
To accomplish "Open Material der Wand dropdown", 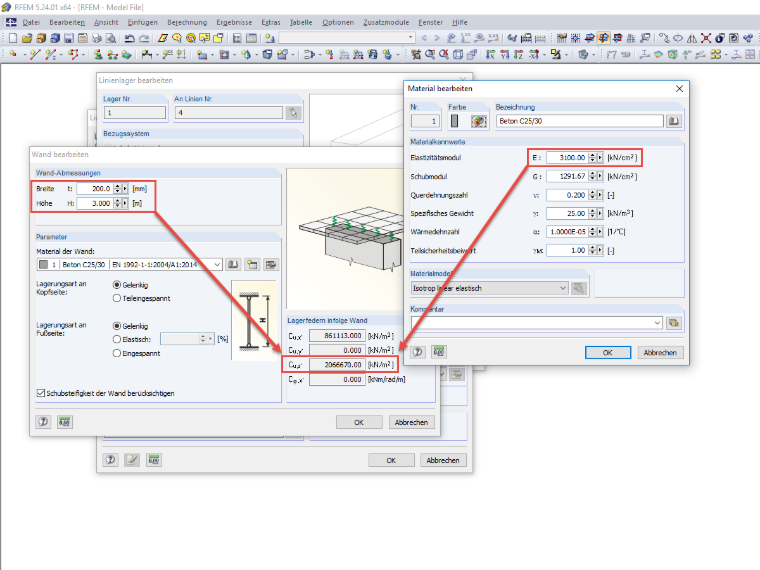I will coord(217,264).
